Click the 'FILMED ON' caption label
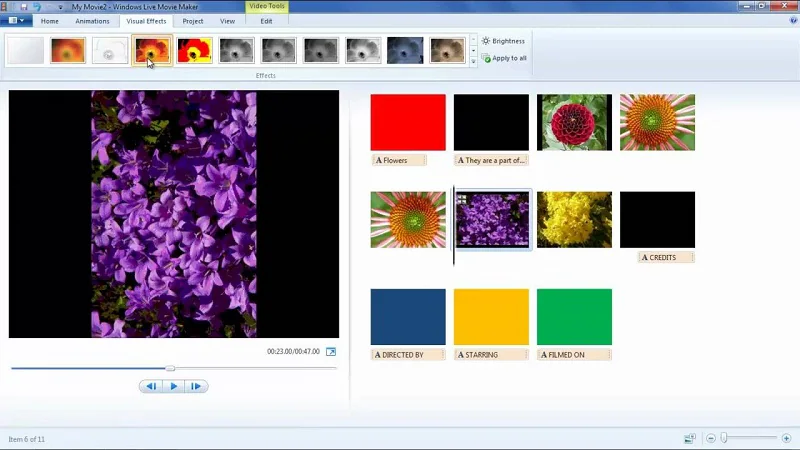Screen dimensions: 800x450 (x=574, y=355)
